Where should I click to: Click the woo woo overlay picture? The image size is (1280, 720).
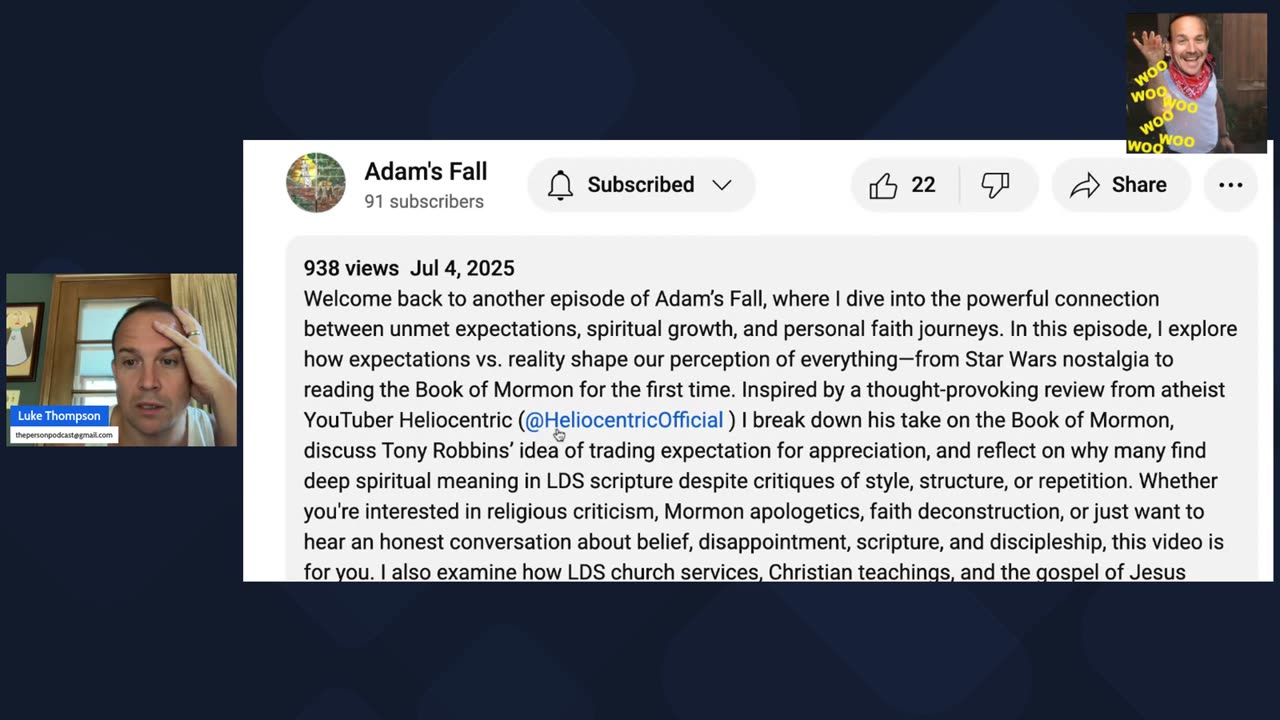[x=1196, y=83]
